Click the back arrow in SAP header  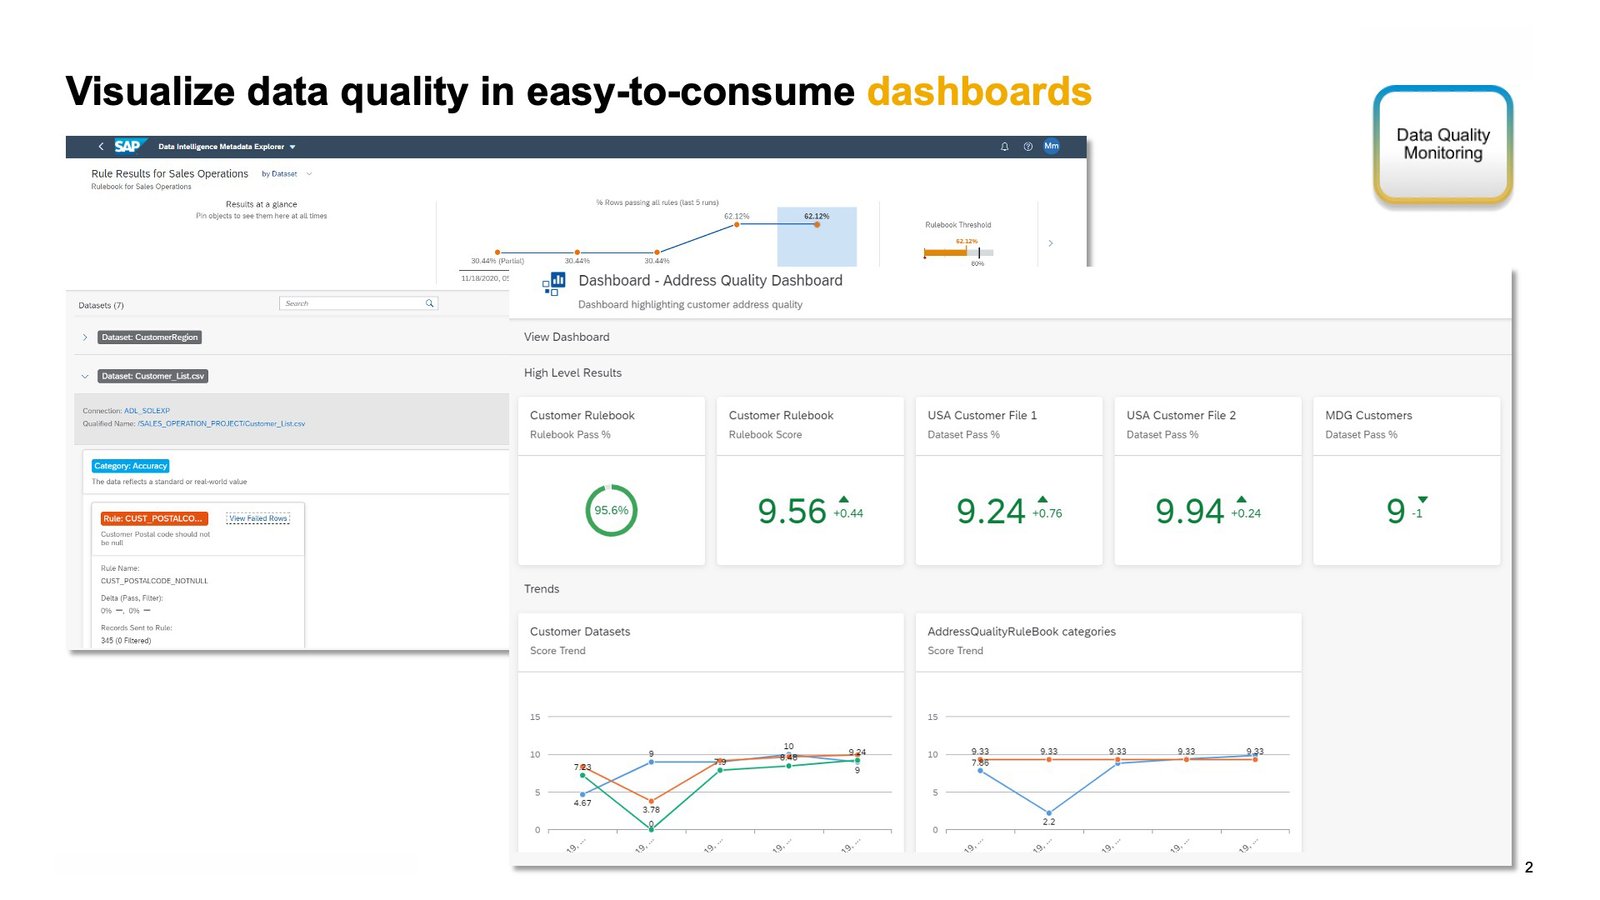(x=101, y=146)
